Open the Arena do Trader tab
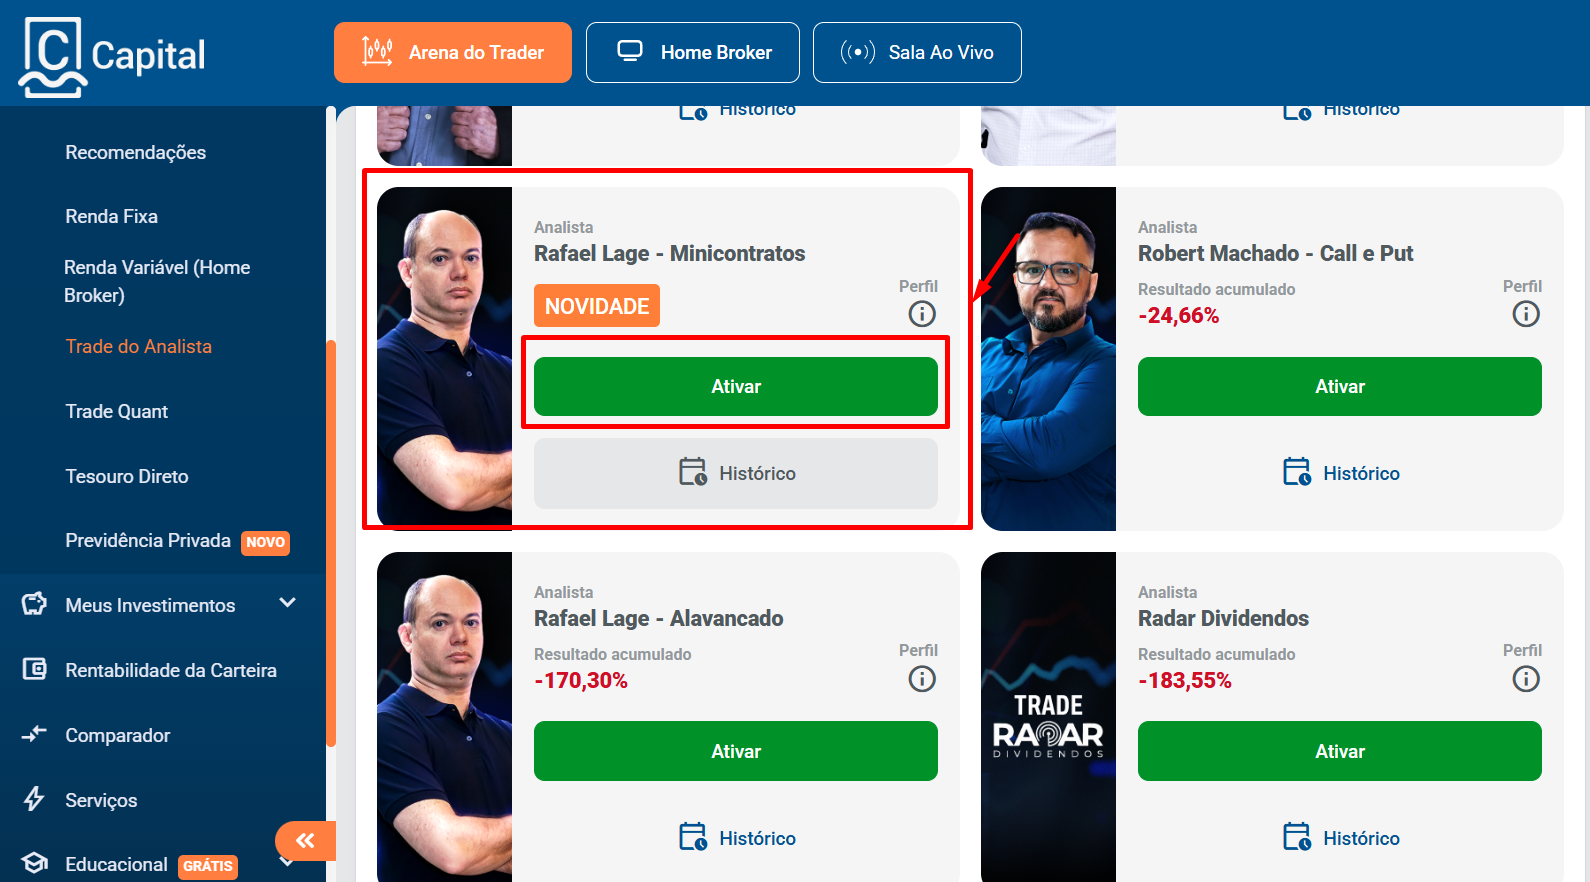Image resolution: width=1590 pixels, height=882 pixels. tap(453, 52)
